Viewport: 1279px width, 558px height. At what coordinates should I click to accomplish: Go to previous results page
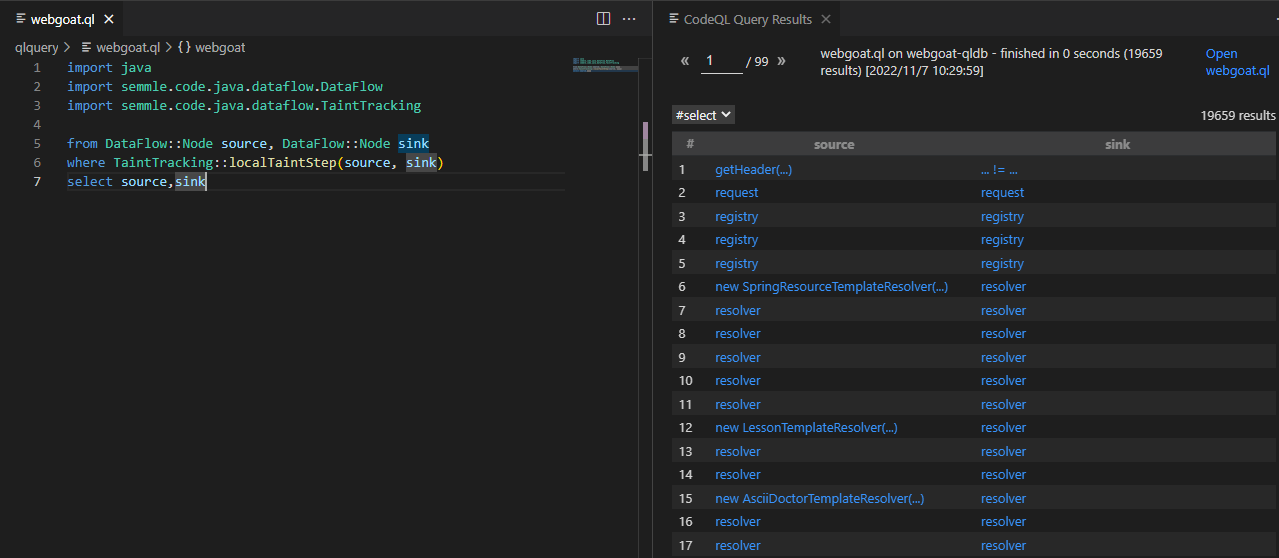click(685, 61)
